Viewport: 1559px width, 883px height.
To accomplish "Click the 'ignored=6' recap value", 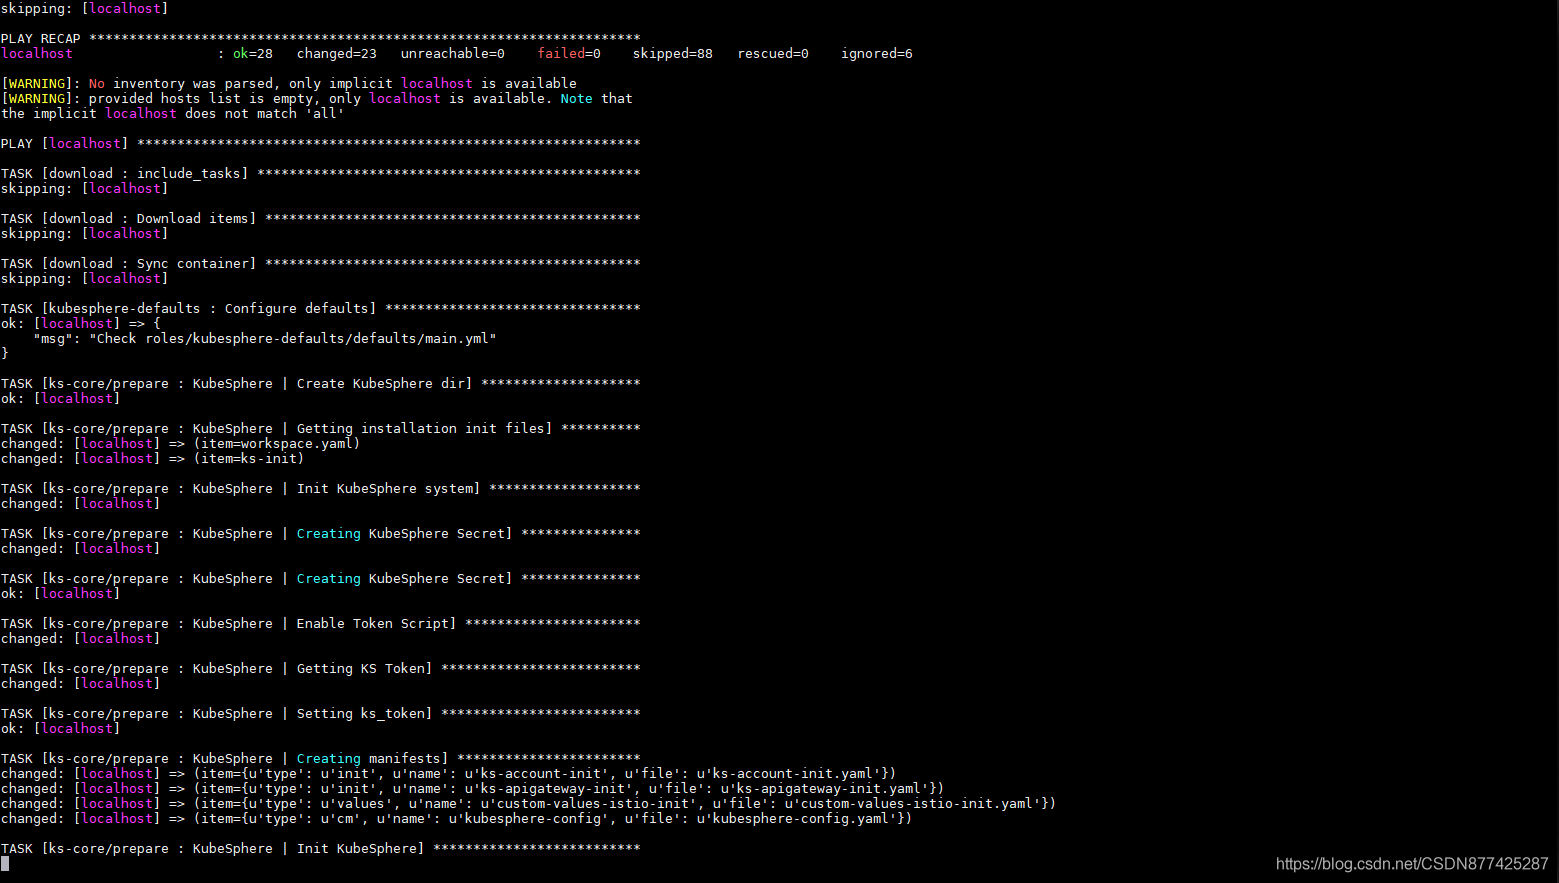I will point(877,54).
